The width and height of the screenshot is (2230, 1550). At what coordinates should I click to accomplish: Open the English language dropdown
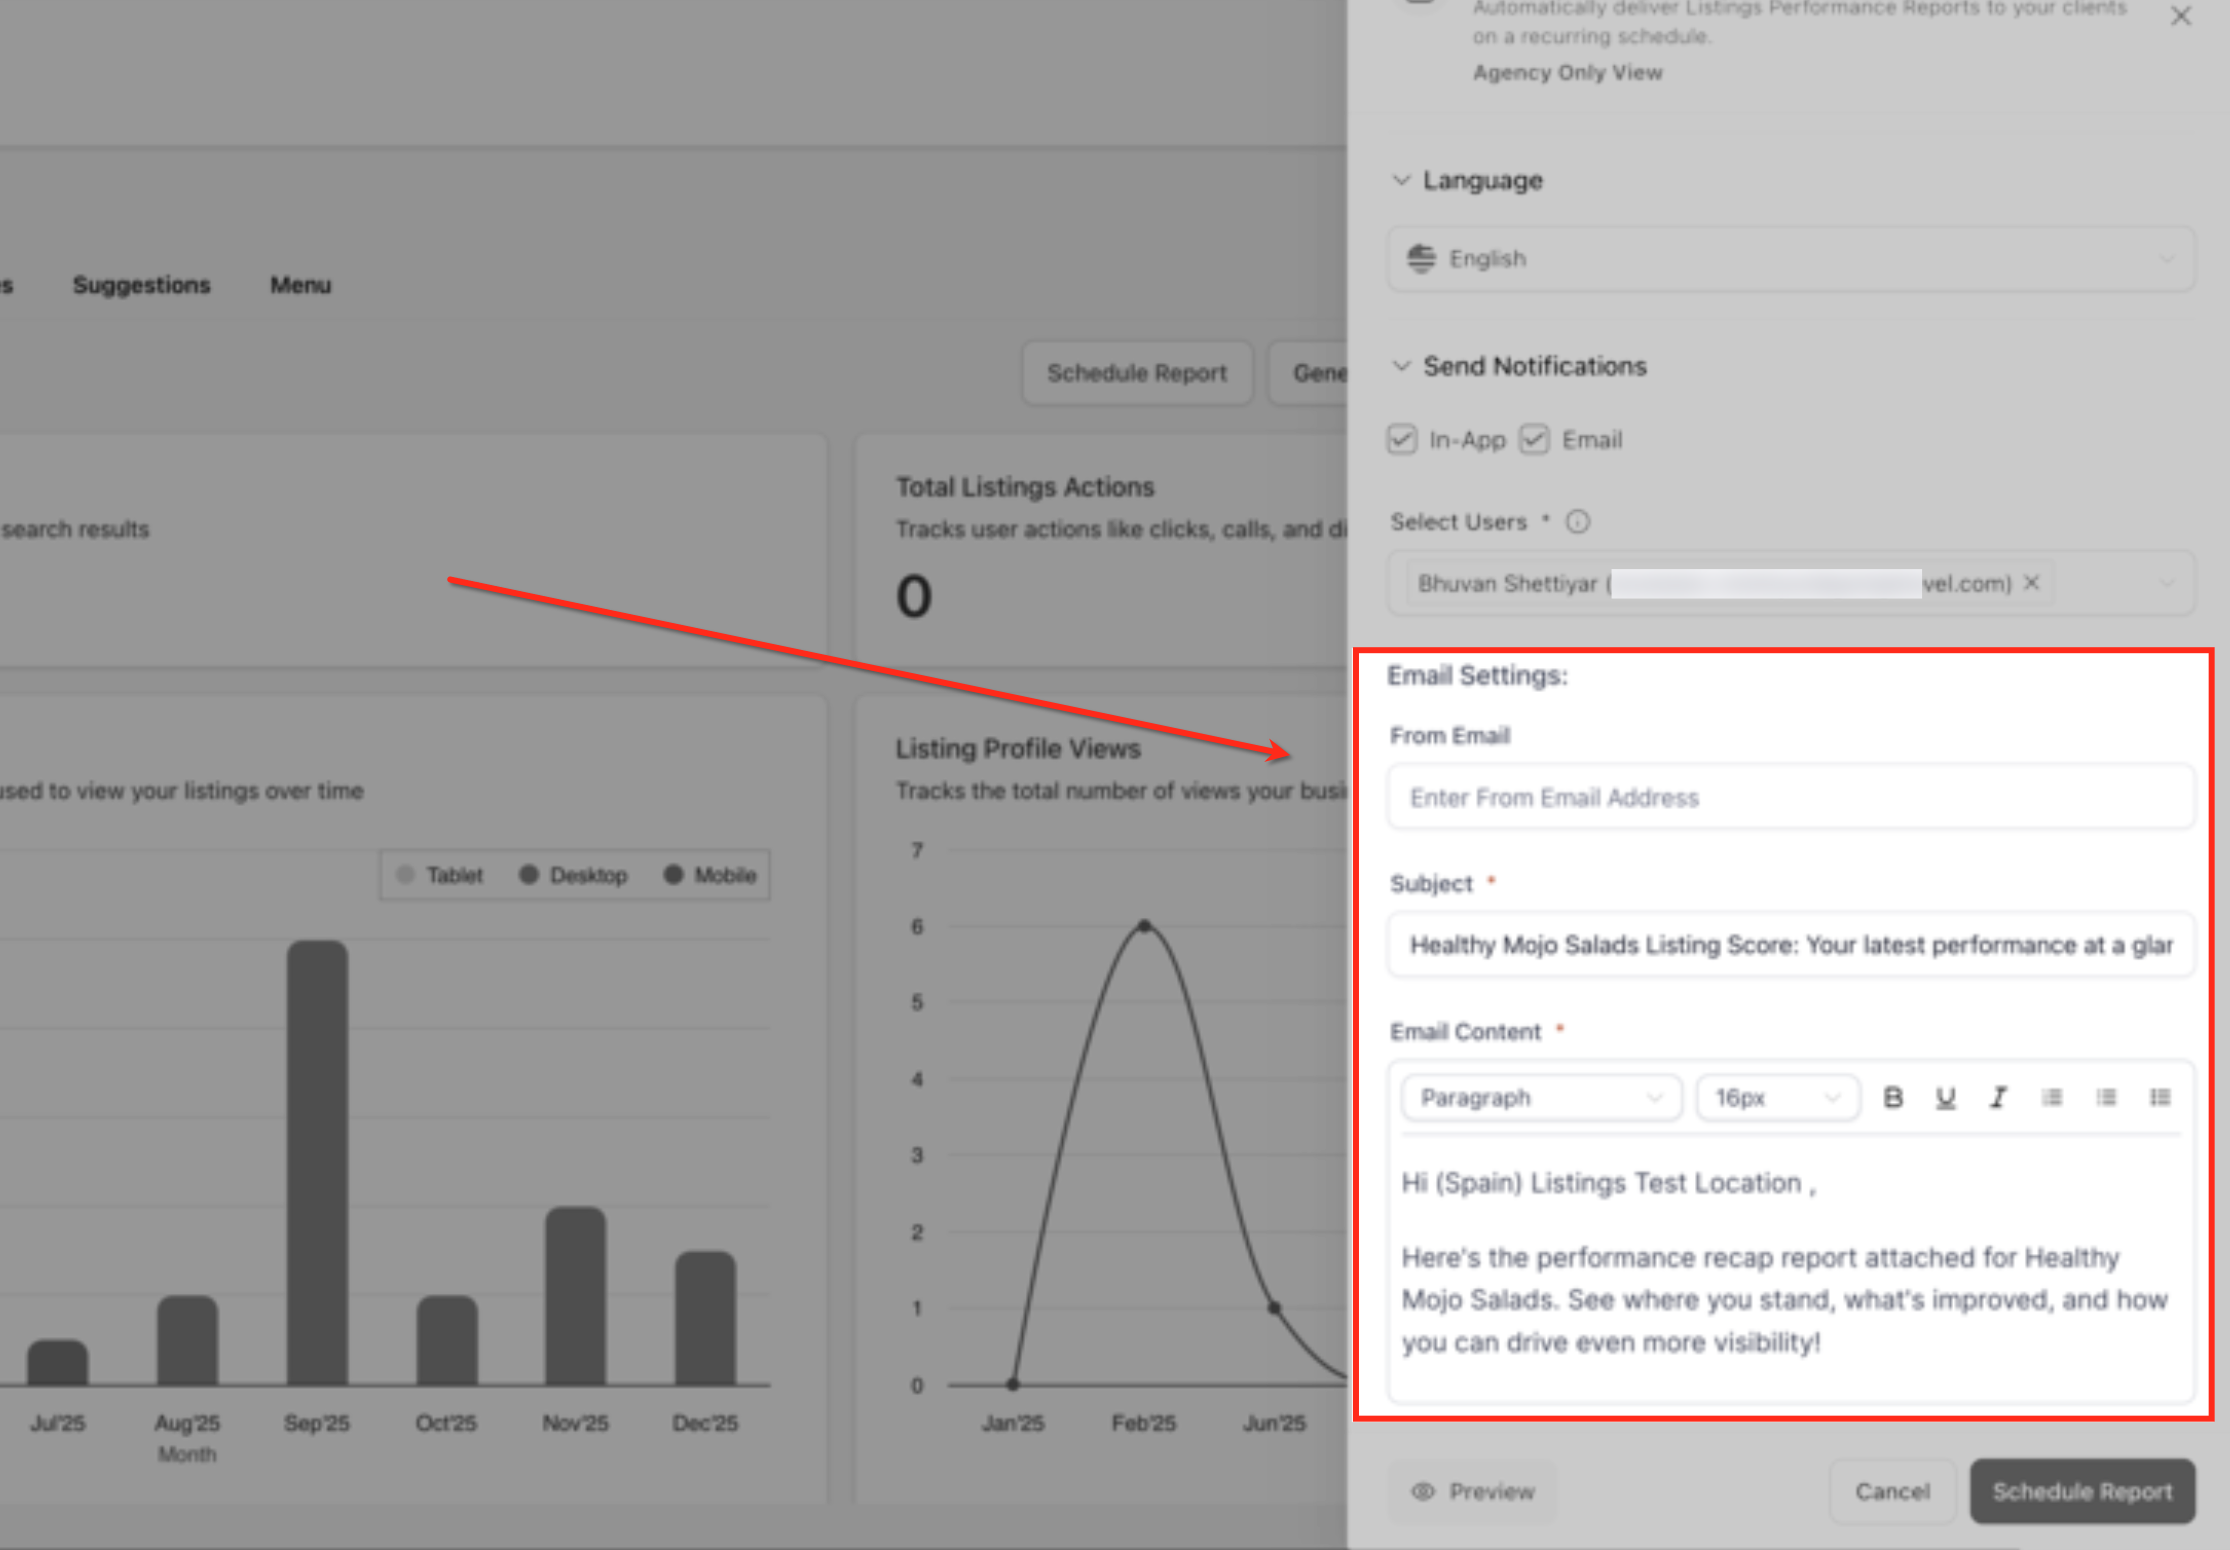point(1790,259)
